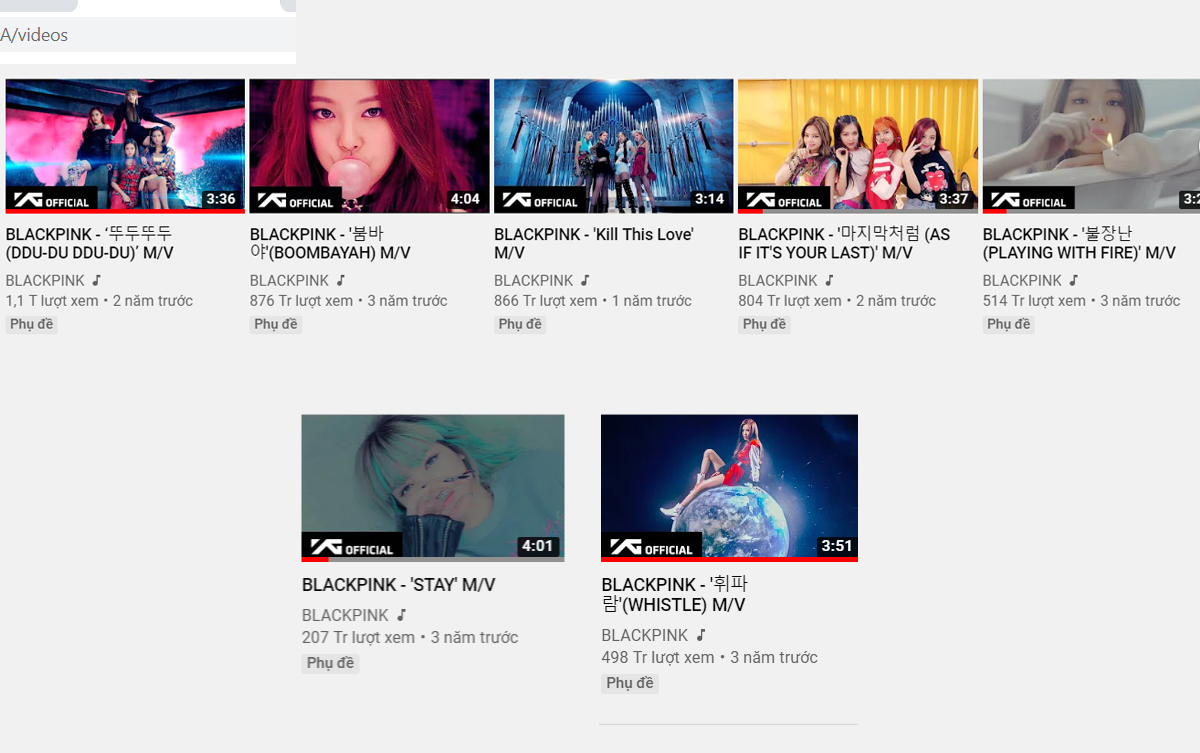
Task: Open the AS IF IT'S YOUR LAST title link
Action: 844,244
